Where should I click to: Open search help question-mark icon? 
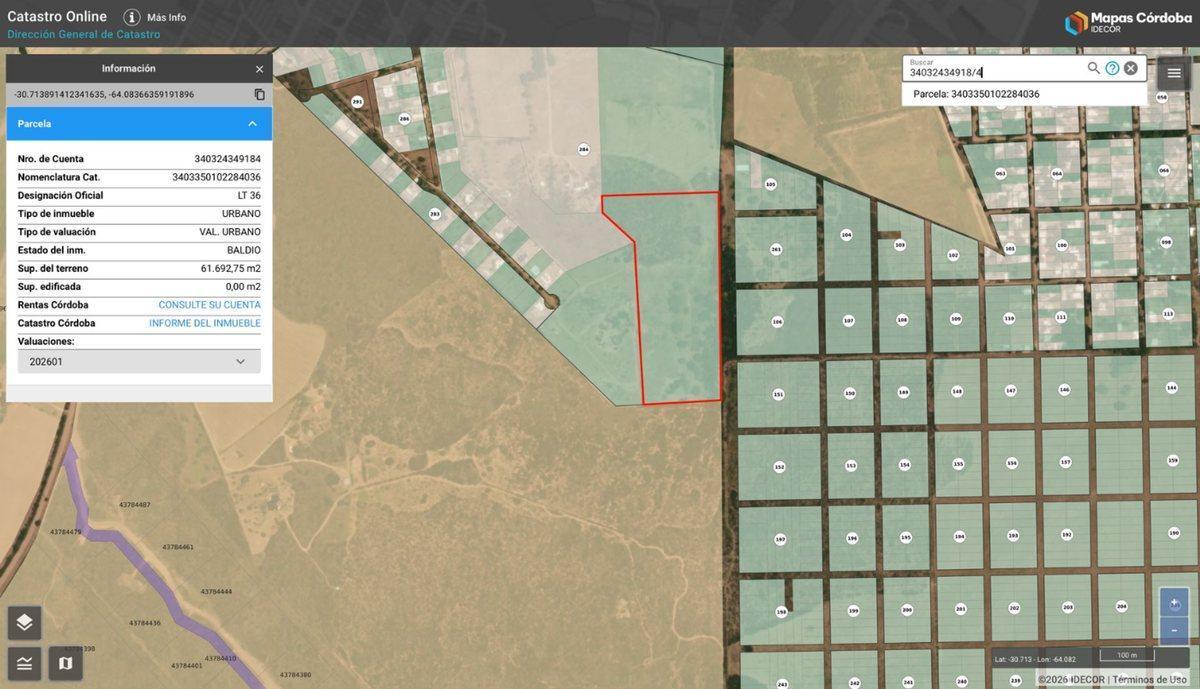pos(1112,68)
